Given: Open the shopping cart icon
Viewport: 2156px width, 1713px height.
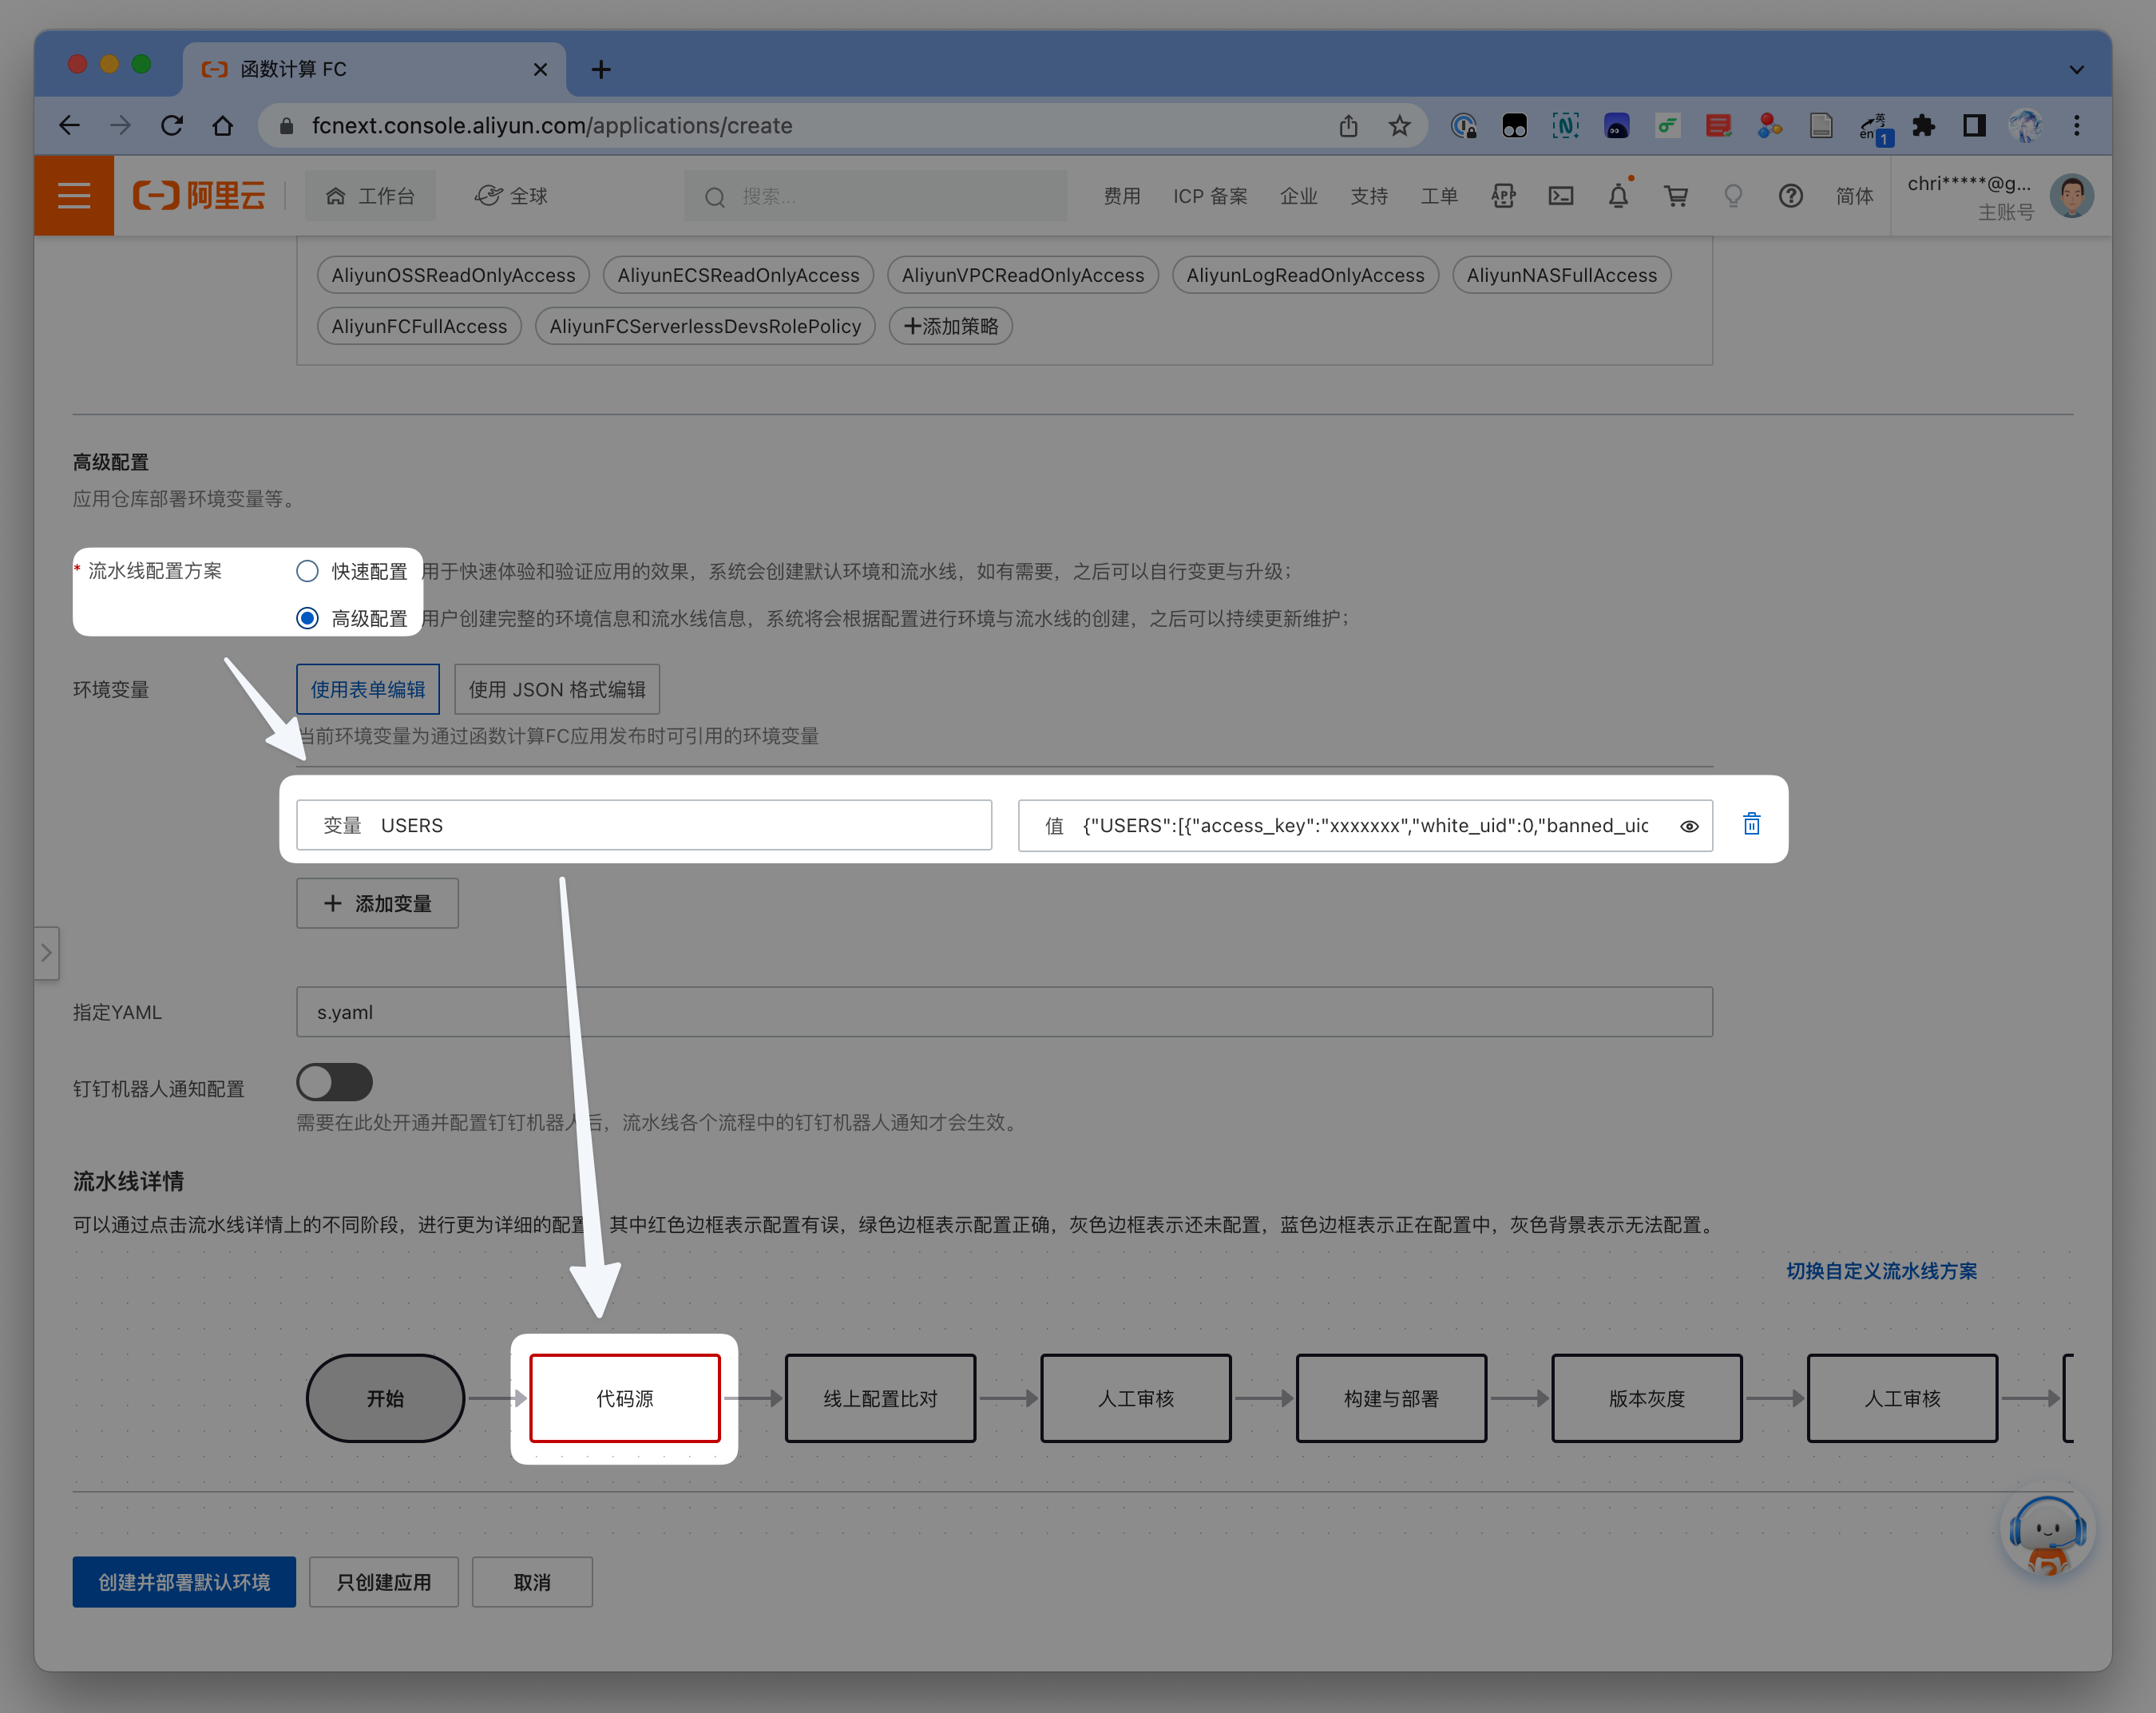Looking at the screenshot, I should [1676, 196].
